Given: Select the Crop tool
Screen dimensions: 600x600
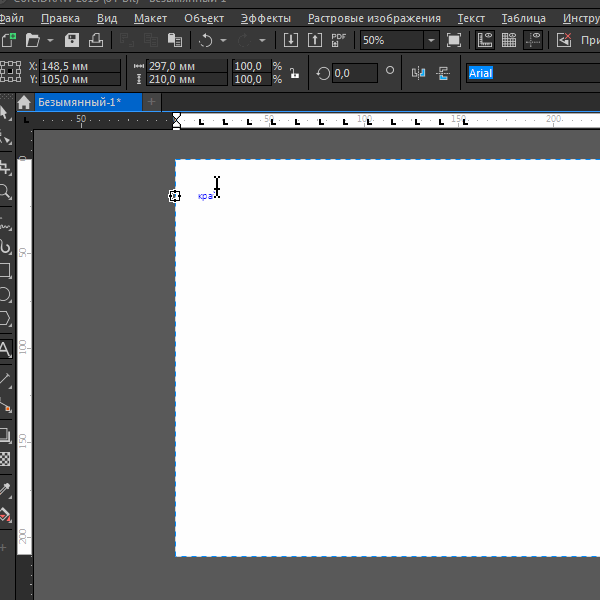Looking at the screenshot, I should tap(5, 167).
